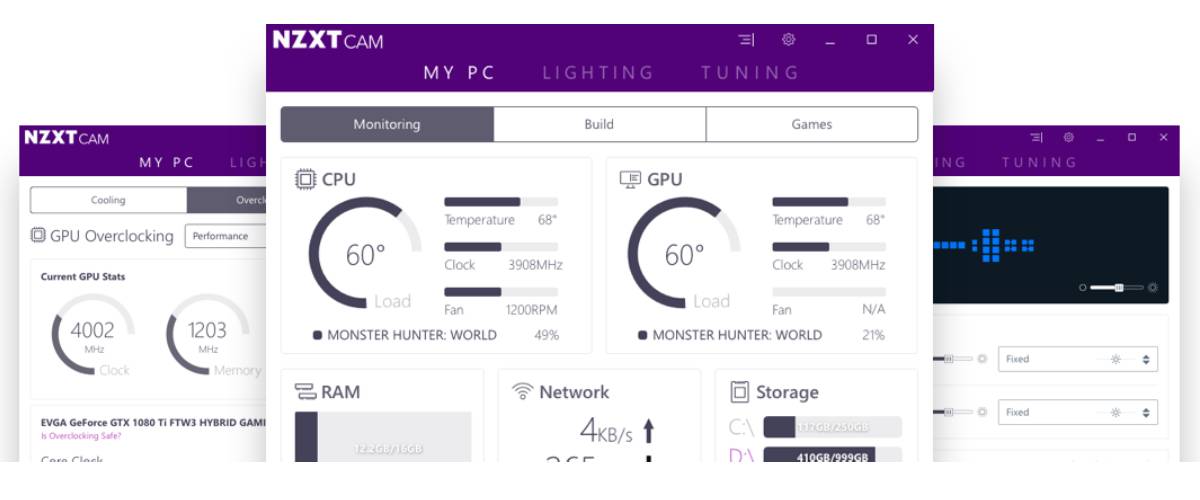Click the CPU chip icon
Viewport: 1200px width, 500px height.
click(305, 180)
